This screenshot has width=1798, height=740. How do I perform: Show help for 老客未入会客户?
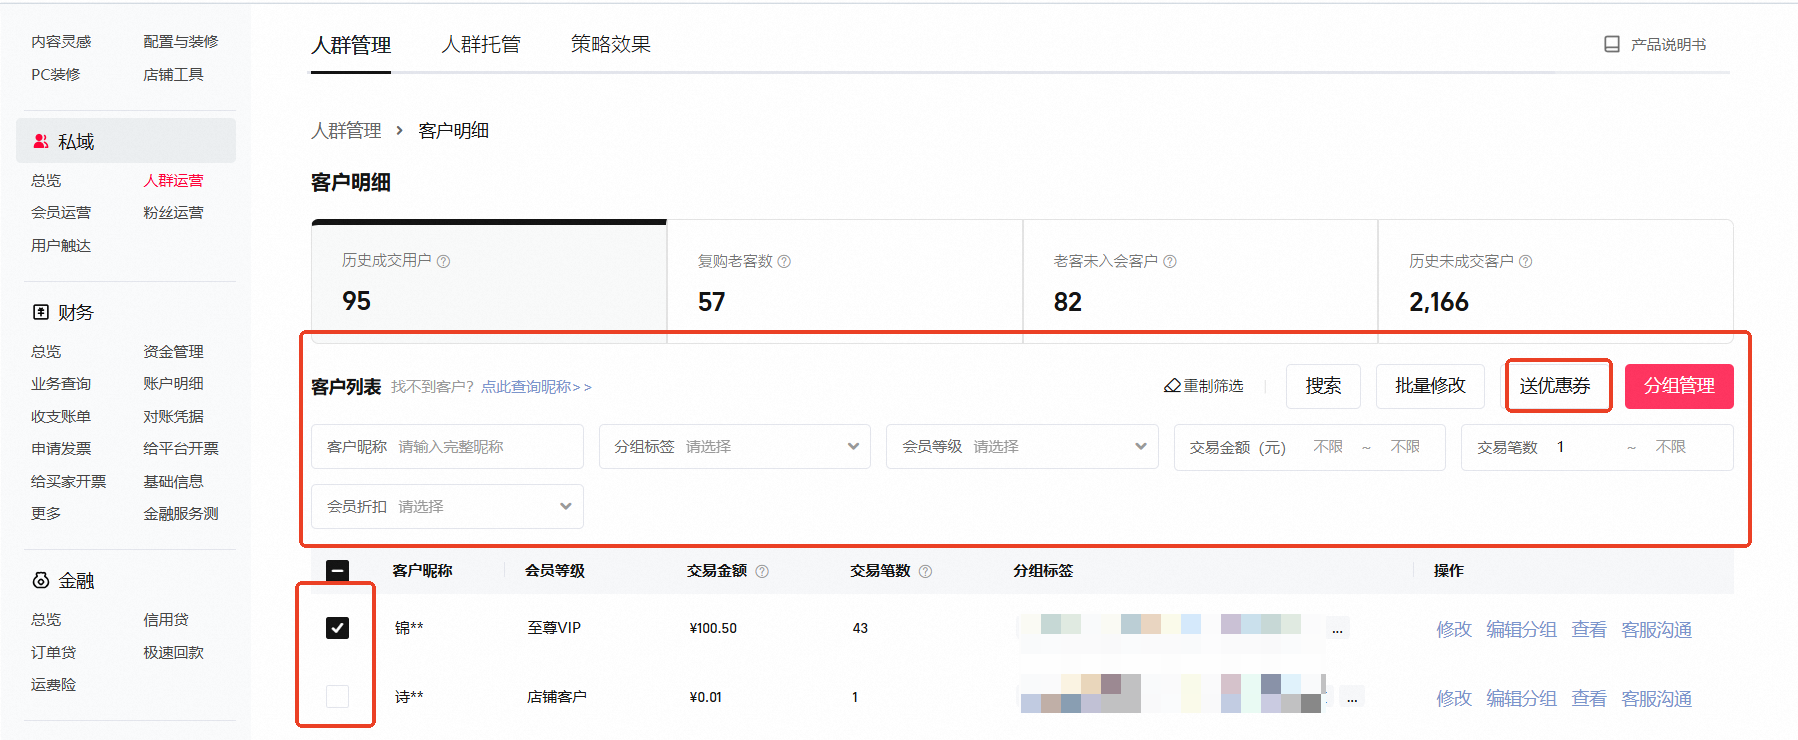tap(1170, 261)
